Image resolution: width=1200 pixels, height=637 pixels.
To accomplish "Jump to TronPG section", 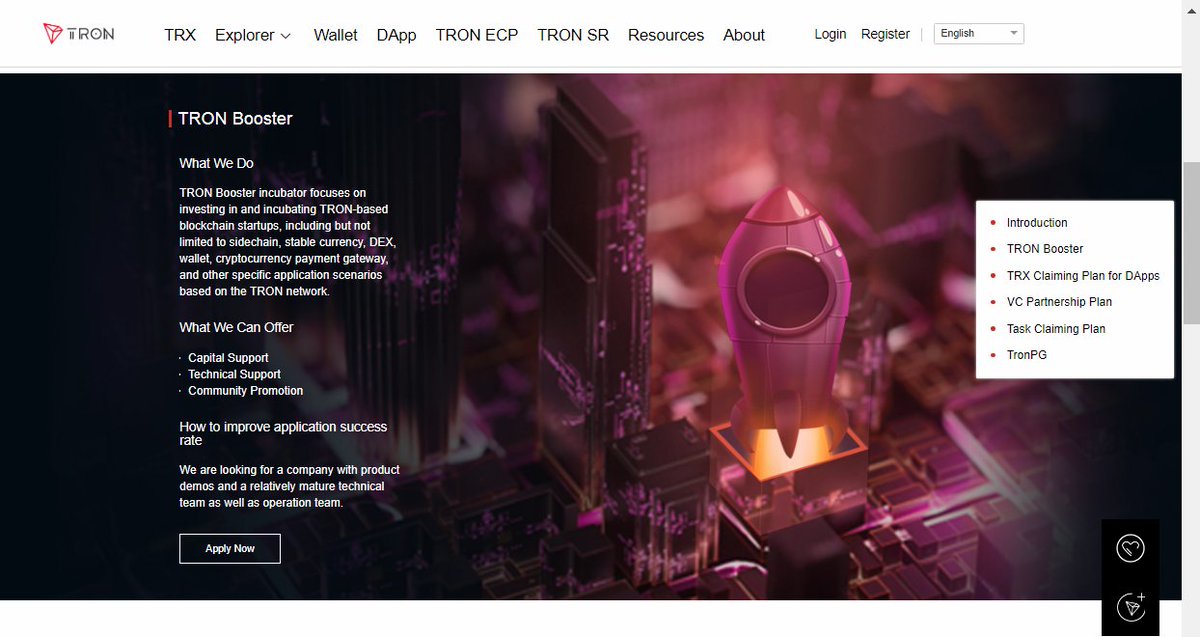I will click(1027, 355).
